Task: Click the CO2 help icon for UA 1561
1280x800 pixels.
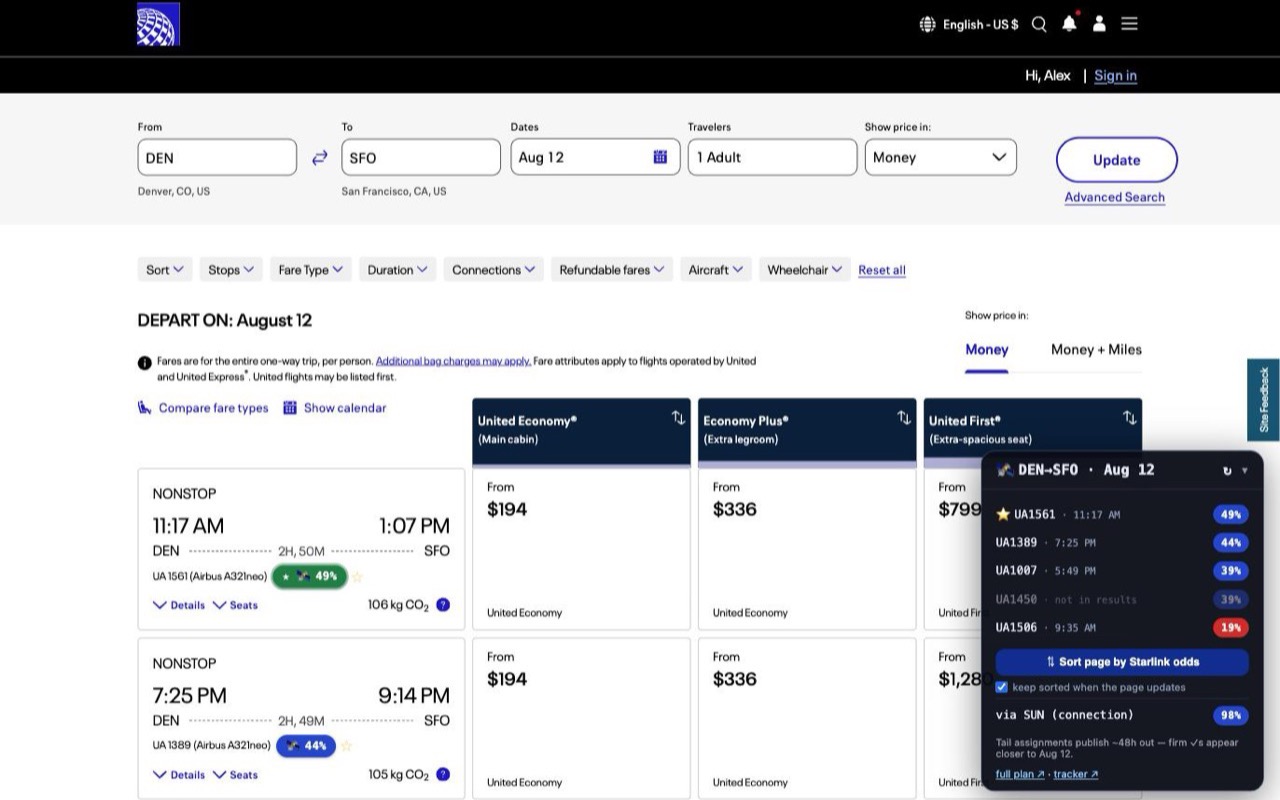Action: [x=443, y=605]
